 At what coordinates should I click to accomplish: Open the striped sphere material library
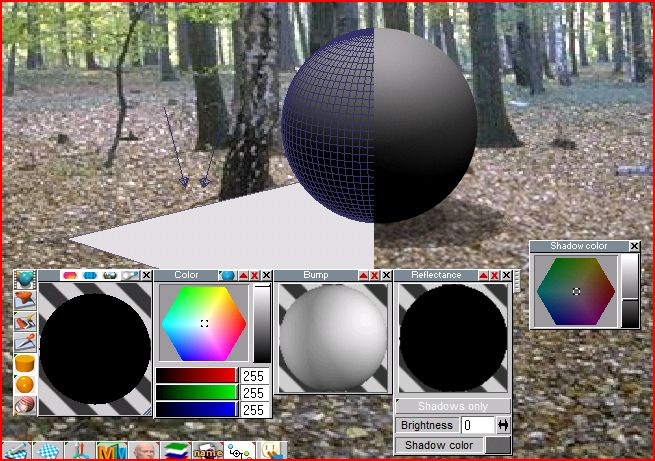pyautogui.click(x=25, y=405)
